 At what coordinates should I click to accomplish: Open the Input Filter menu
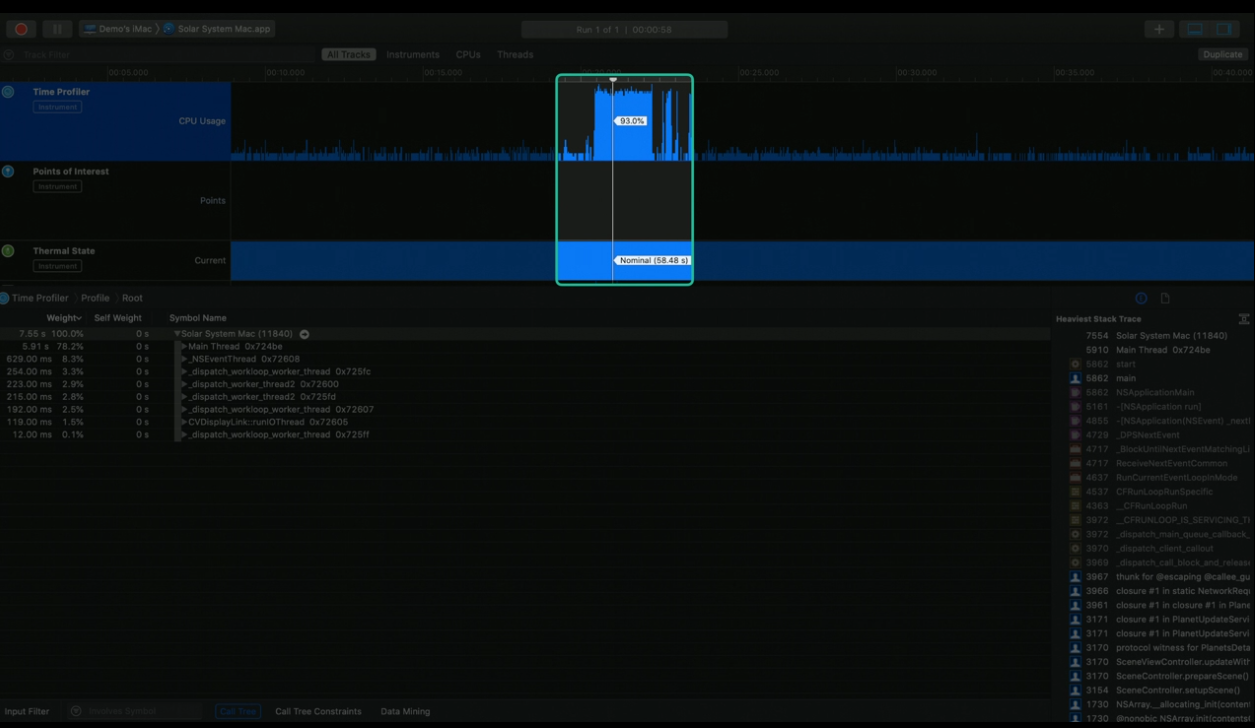27,712
